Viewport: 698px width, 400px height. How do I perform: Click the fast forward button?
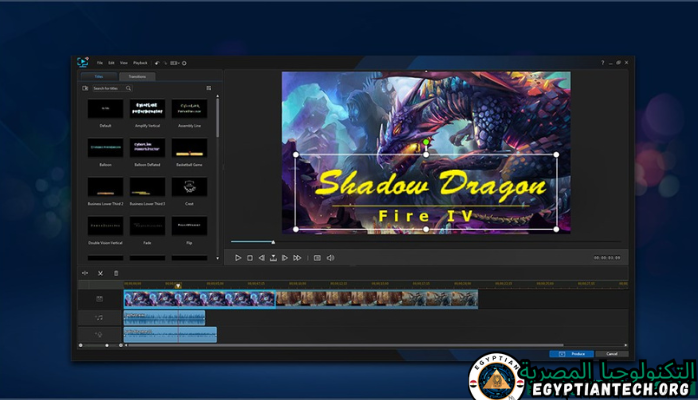point(297,258)
